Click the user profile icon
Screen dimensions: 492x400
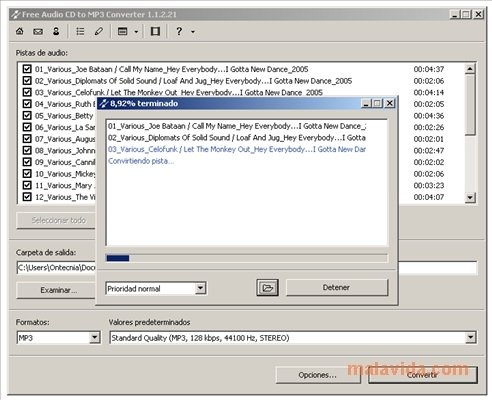tap(56, 31)
